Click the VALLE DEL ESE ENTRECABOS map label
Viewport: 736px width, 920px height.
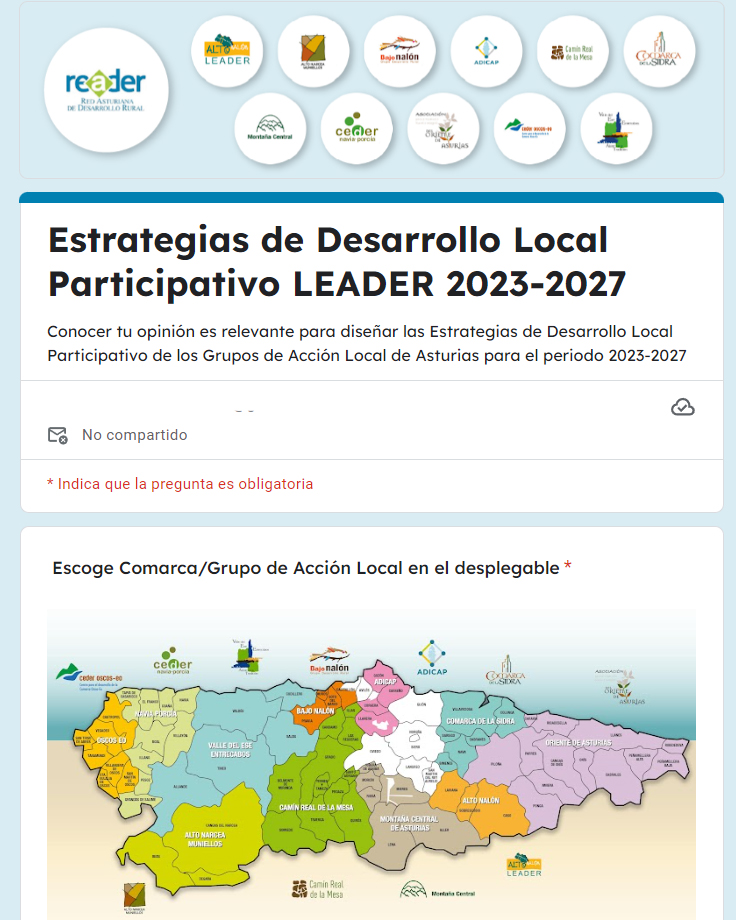tap(230, 750)
